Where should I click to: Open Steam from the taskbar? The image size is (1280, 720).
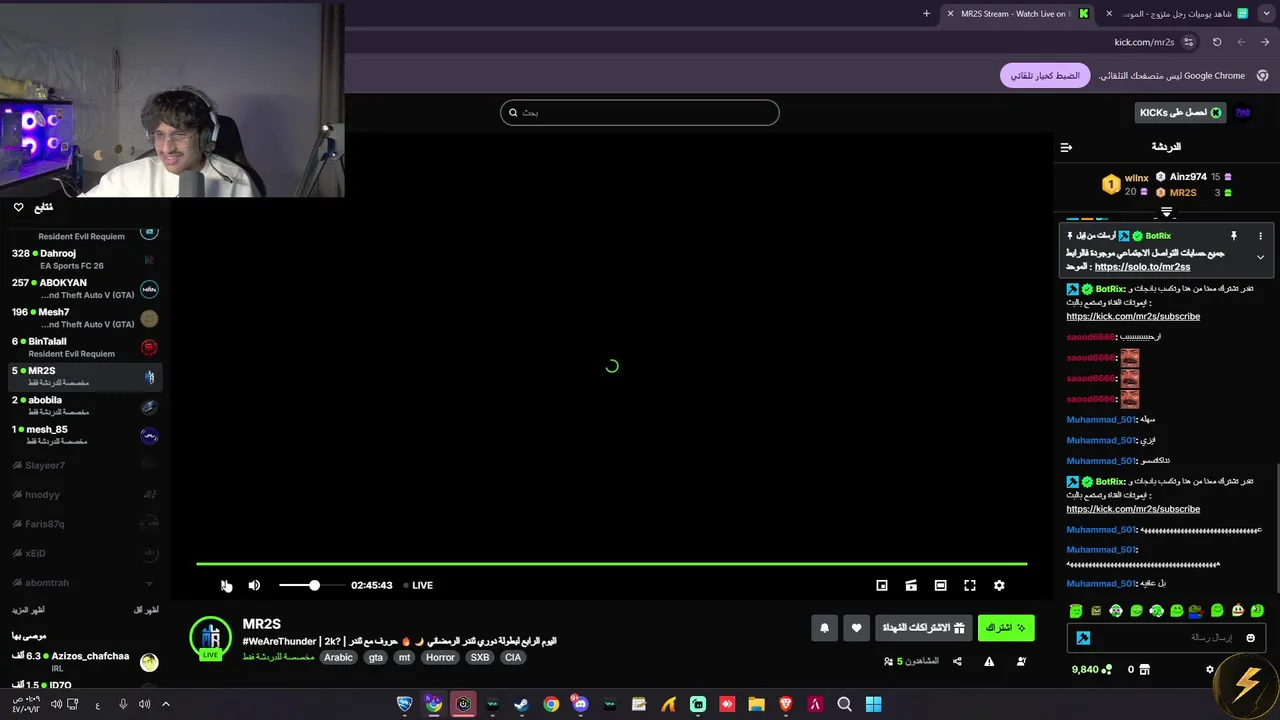[x=521, y=704]
